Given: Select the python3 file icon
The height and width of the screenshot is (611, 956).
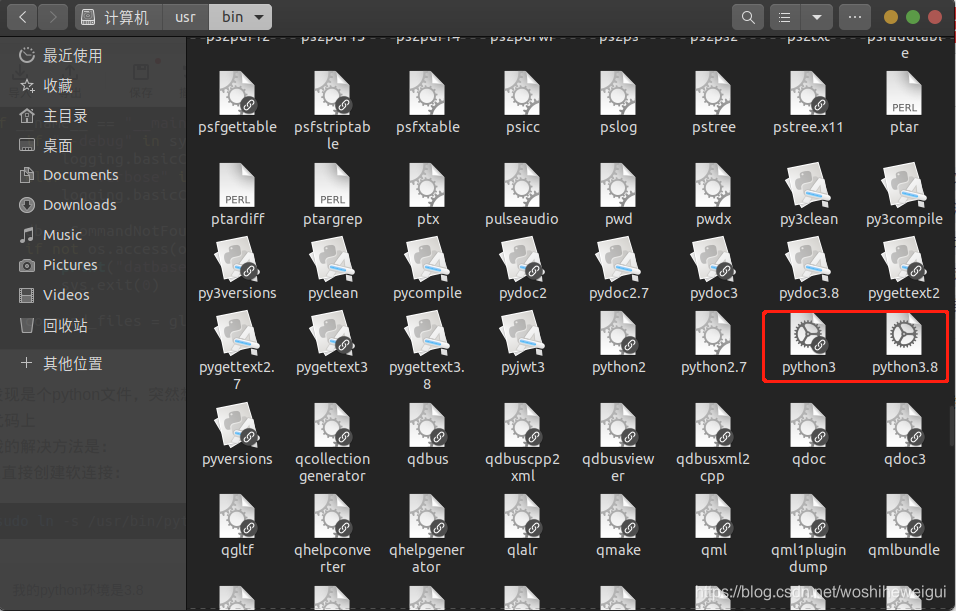Looking at the screenshot, I should [808, 334].
